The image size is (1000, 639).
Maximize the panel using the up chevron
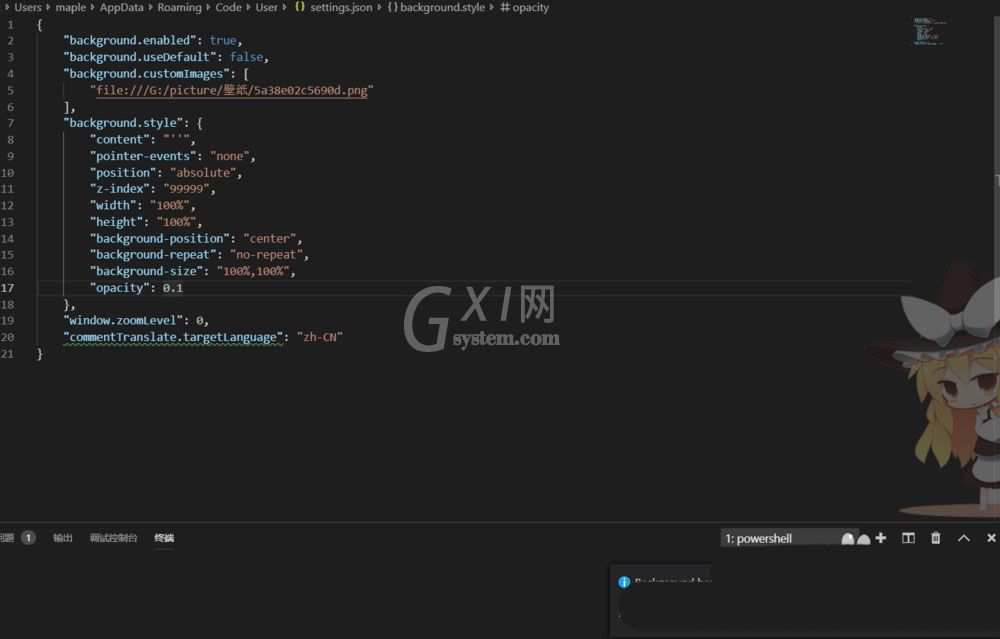click(964, 538)
